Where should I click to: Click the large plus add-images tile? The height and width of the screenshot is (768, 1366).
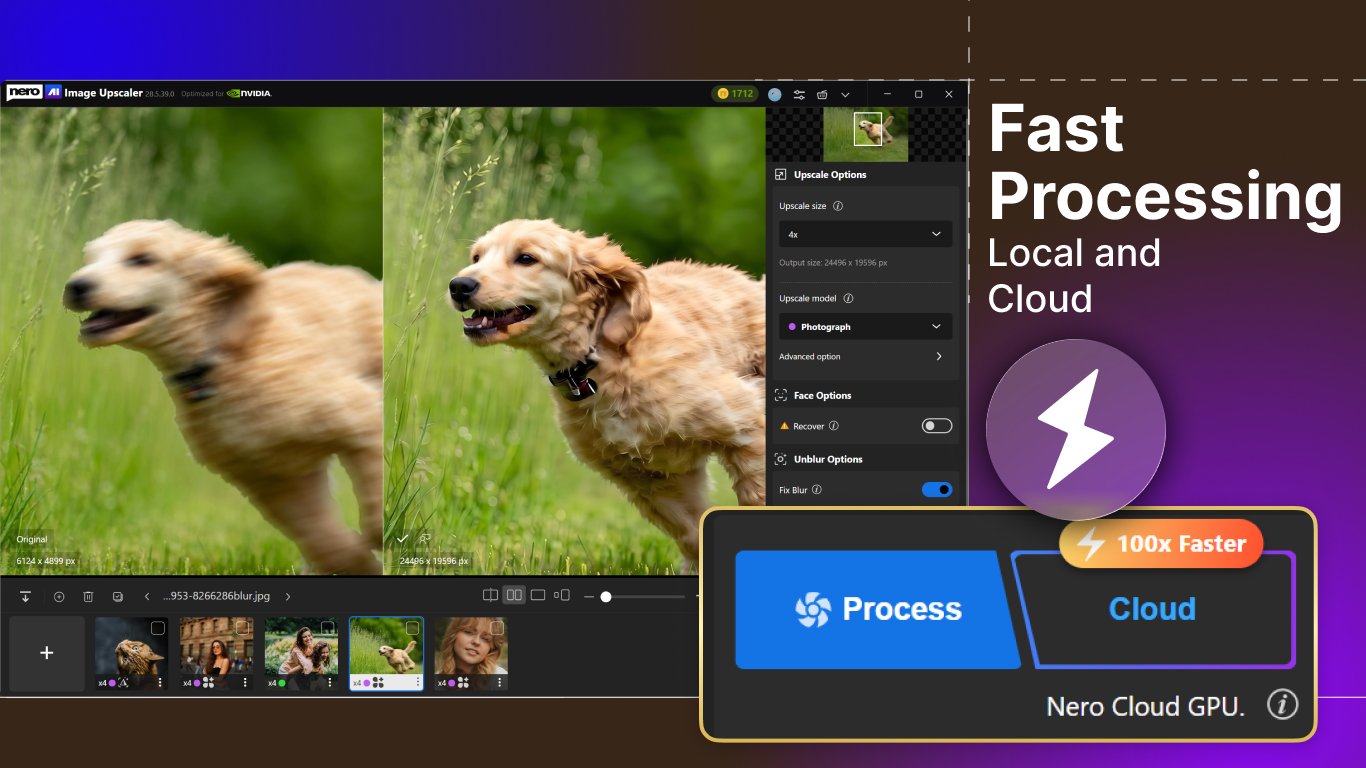click(x=47, y=653)
